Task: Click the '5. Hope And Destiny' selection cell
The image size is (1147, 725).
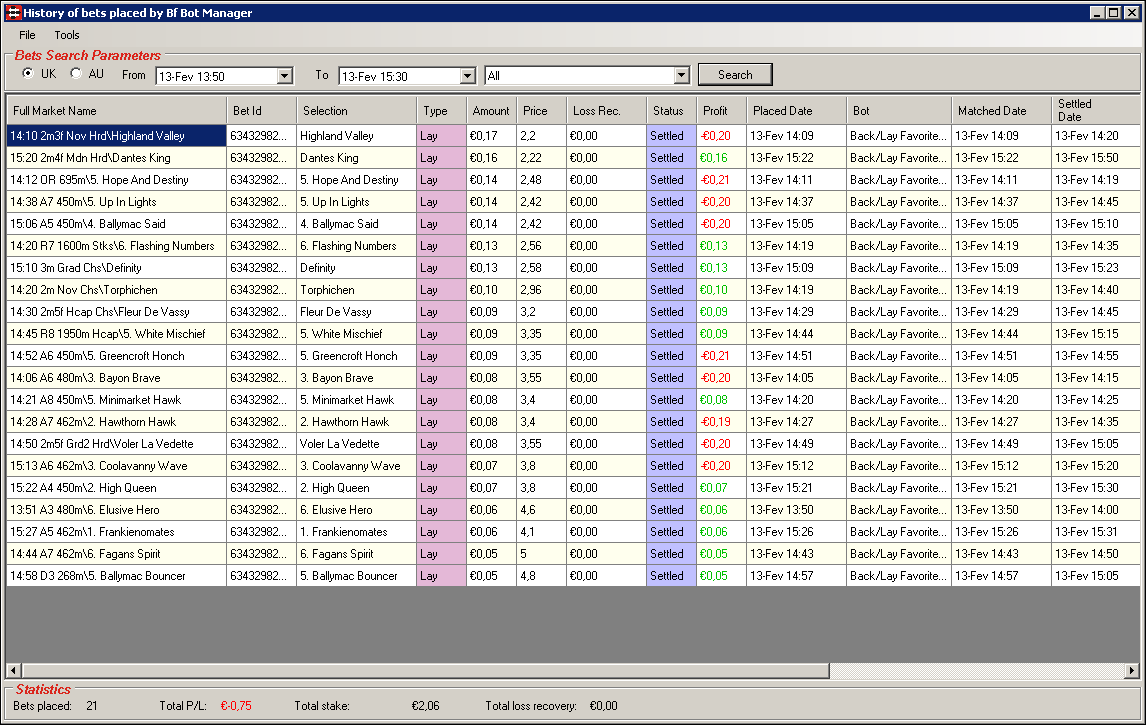Action: pos(356,180)
